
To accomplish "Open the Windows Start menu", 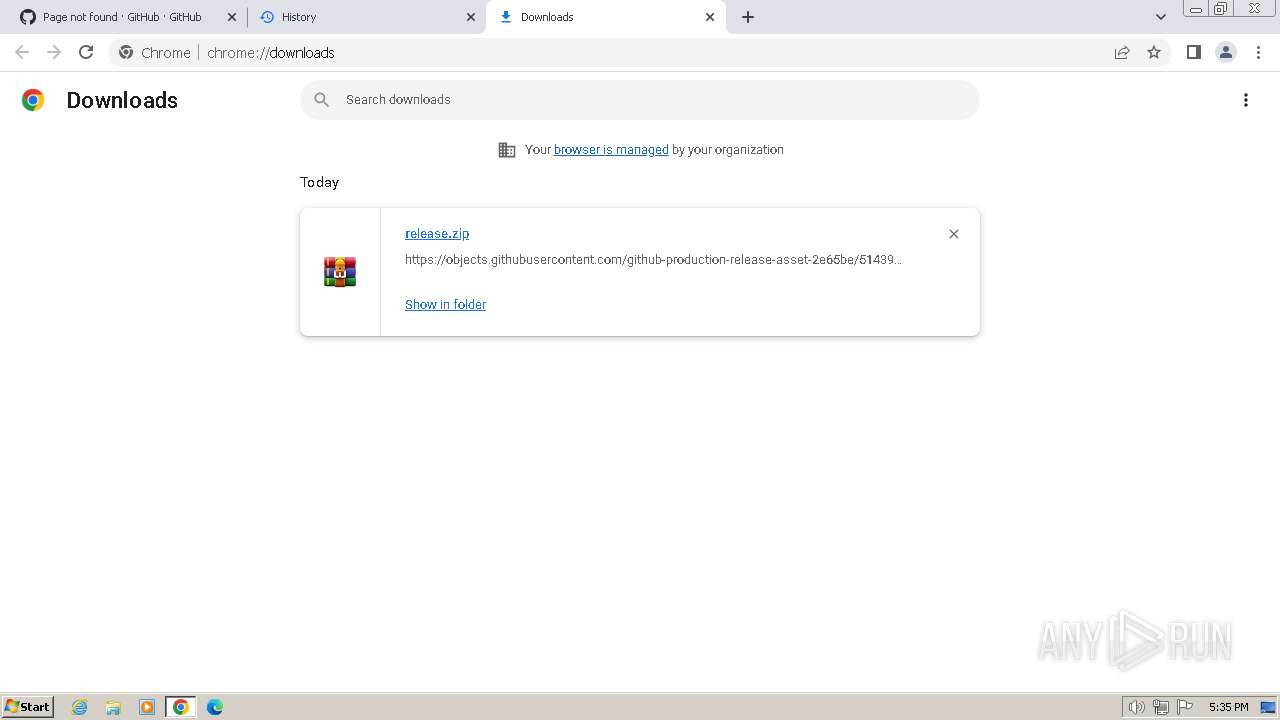I will coord(27,707).
